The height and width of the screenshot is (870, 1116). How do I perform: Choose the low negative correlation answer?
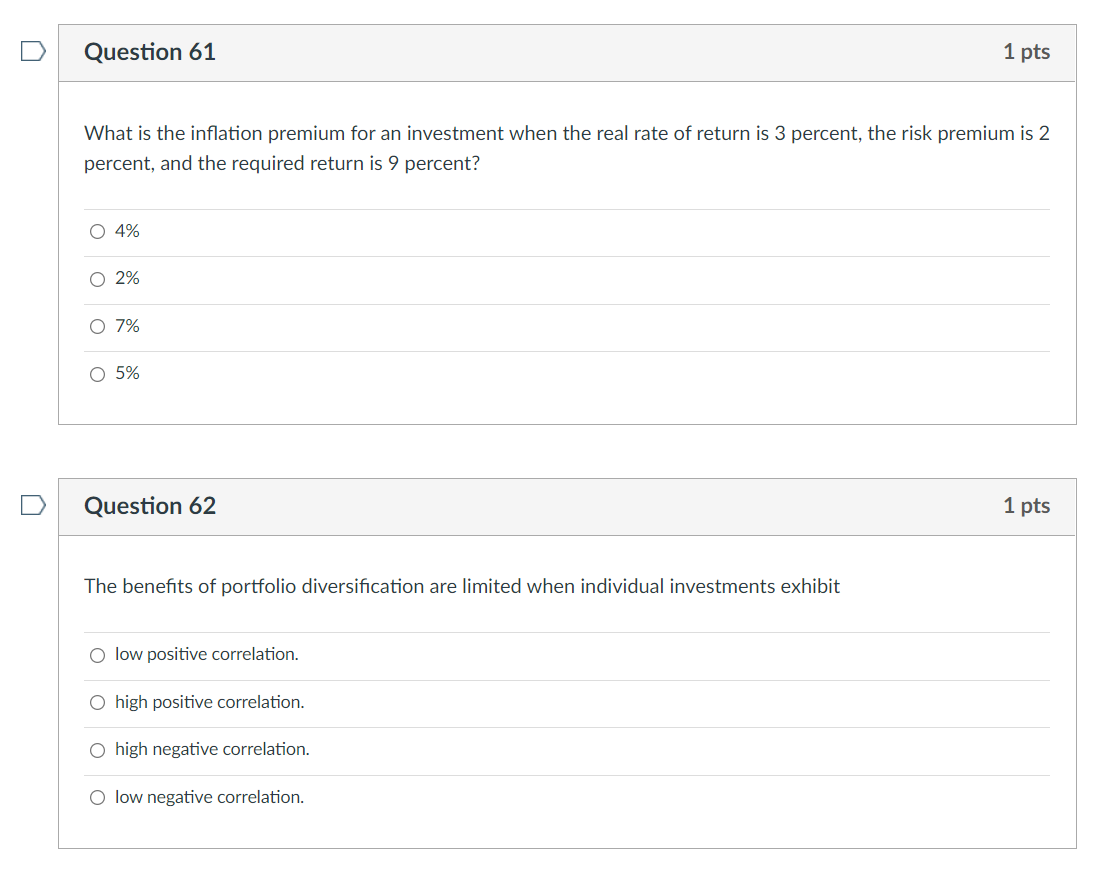pyautogui.click(x=97, y=797)
